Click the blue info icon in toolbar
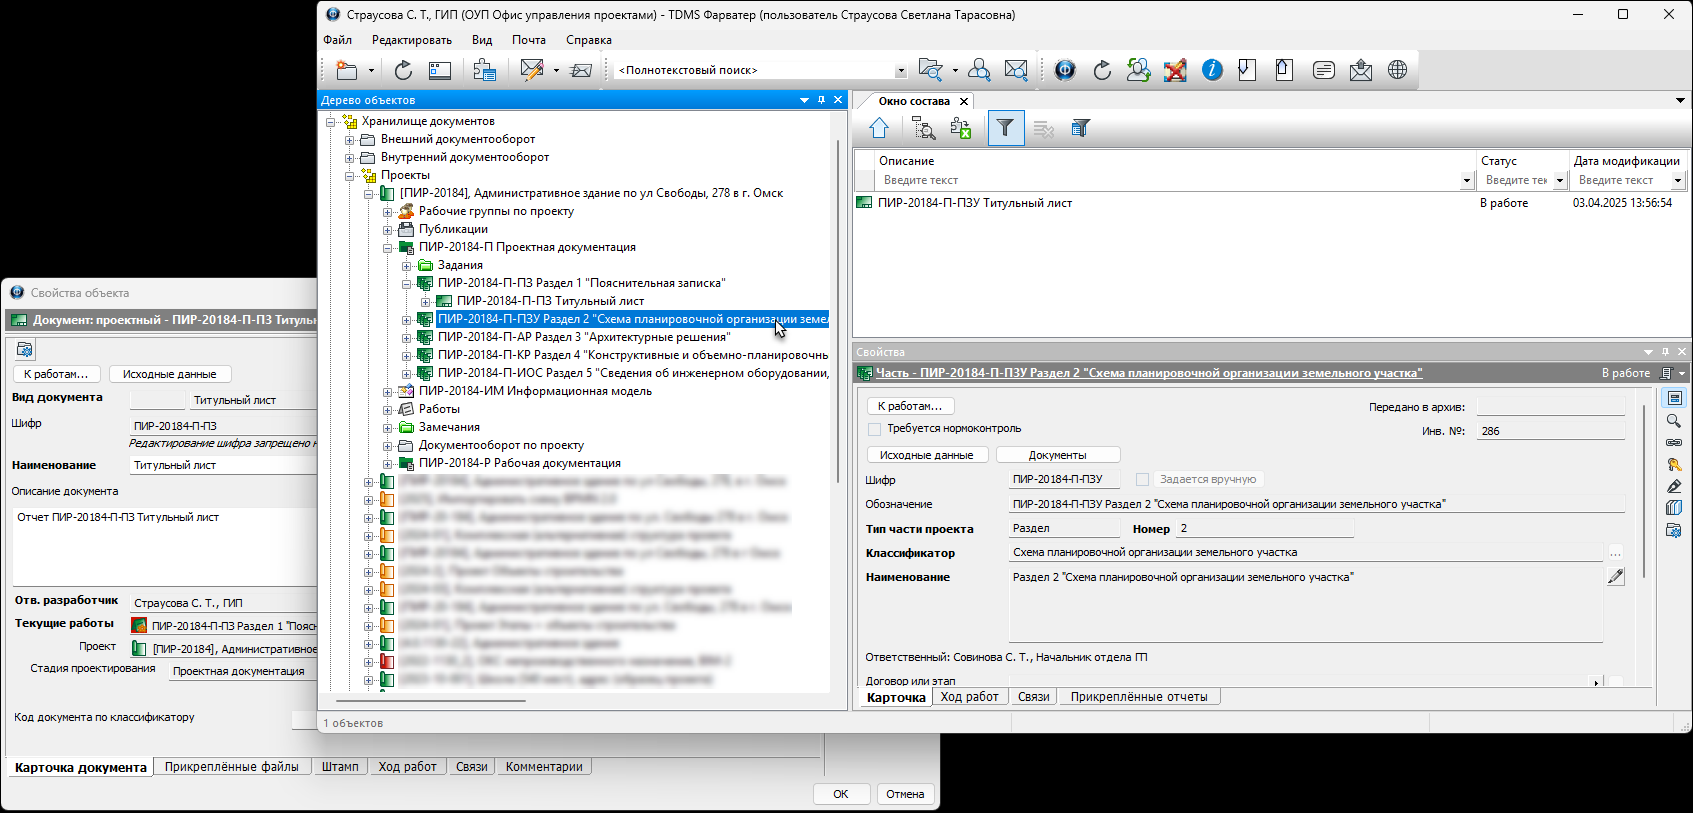Viewport: 1693px width, 813px height. (1212, 70)
